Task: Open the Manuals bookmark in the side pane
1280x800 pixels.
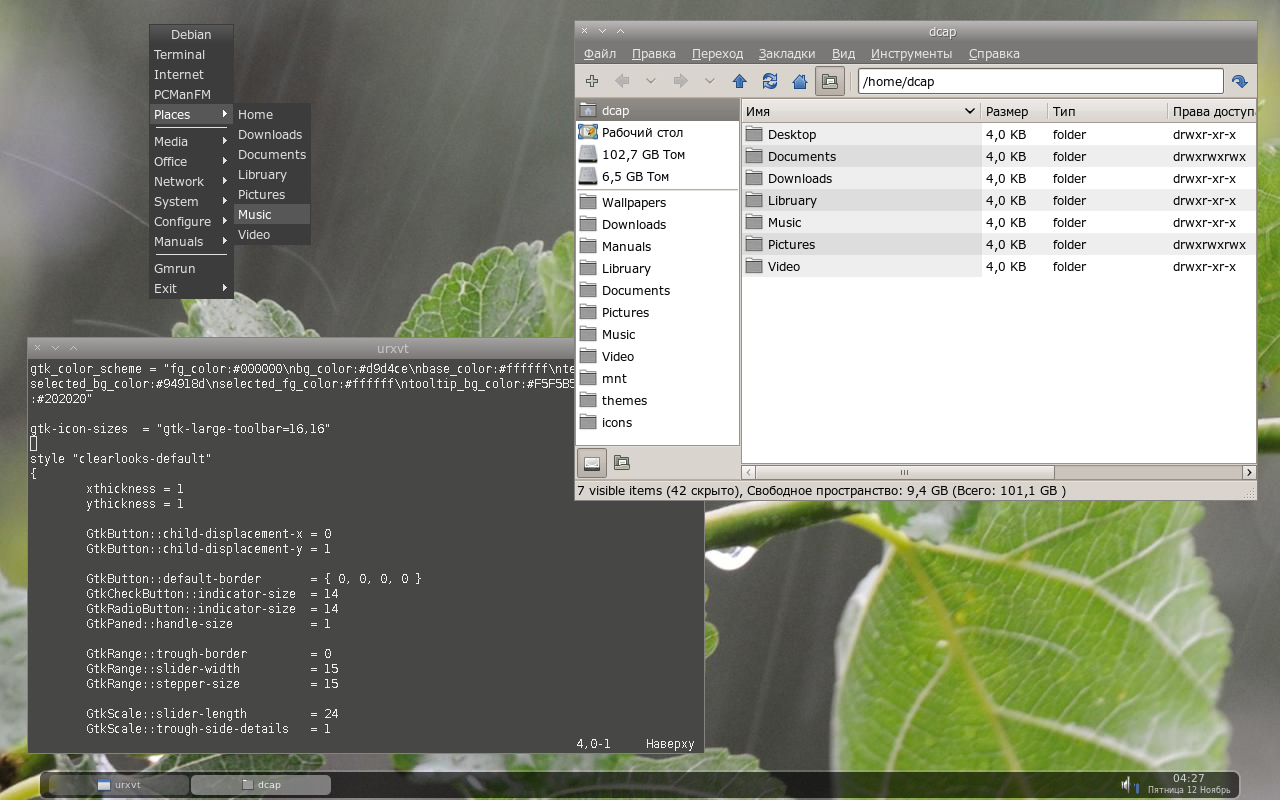Action: coord(658,246)
